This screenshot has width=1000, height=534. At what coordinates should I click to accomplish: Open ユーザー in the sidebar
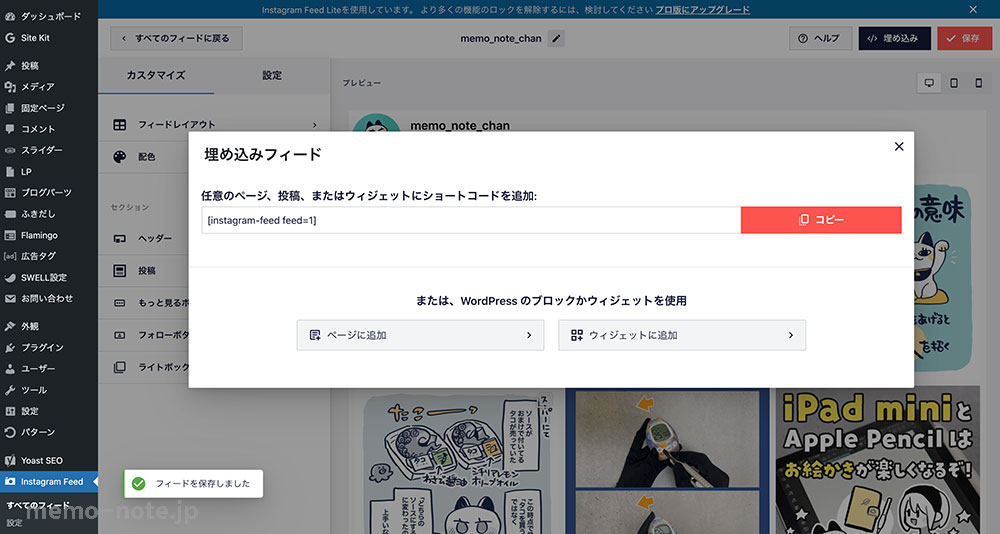click(x=49, y=369)
